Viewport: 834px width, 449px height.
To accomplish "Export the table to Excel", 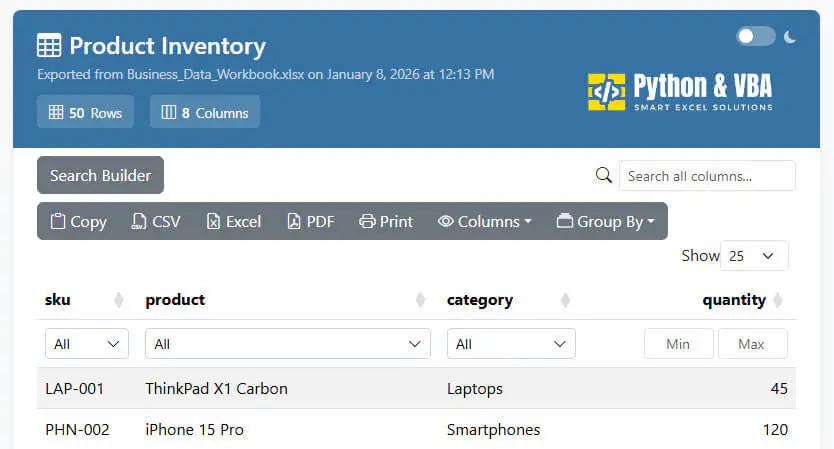I will click(233, 222).
